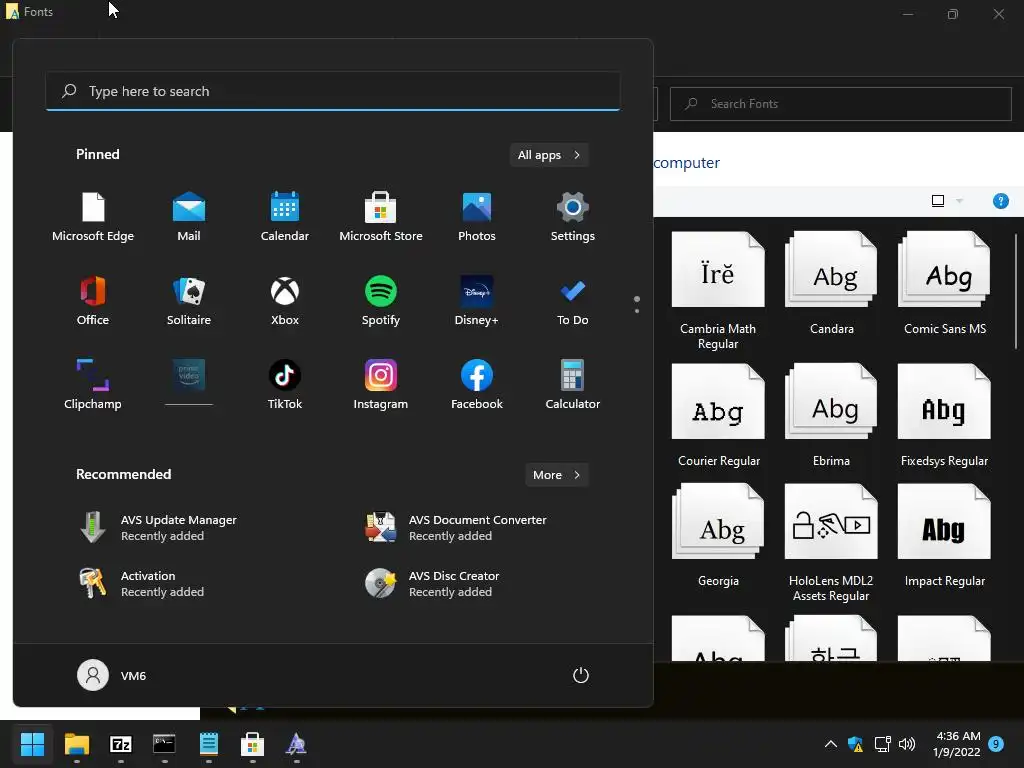The image size is (1024, 768).
Task: Select Fixedsys Regular font
Action: point(944,415)
